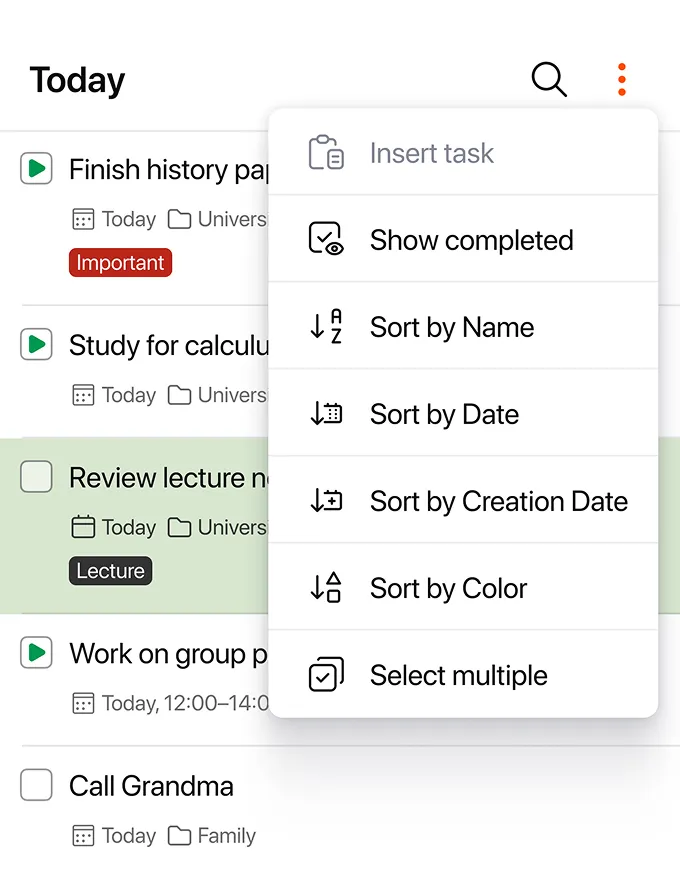Image resolution: width=680 pixels, height=872 pixels.
Task: Open the Family folder label
Action: pyautogui.click(x=212, y=835)
